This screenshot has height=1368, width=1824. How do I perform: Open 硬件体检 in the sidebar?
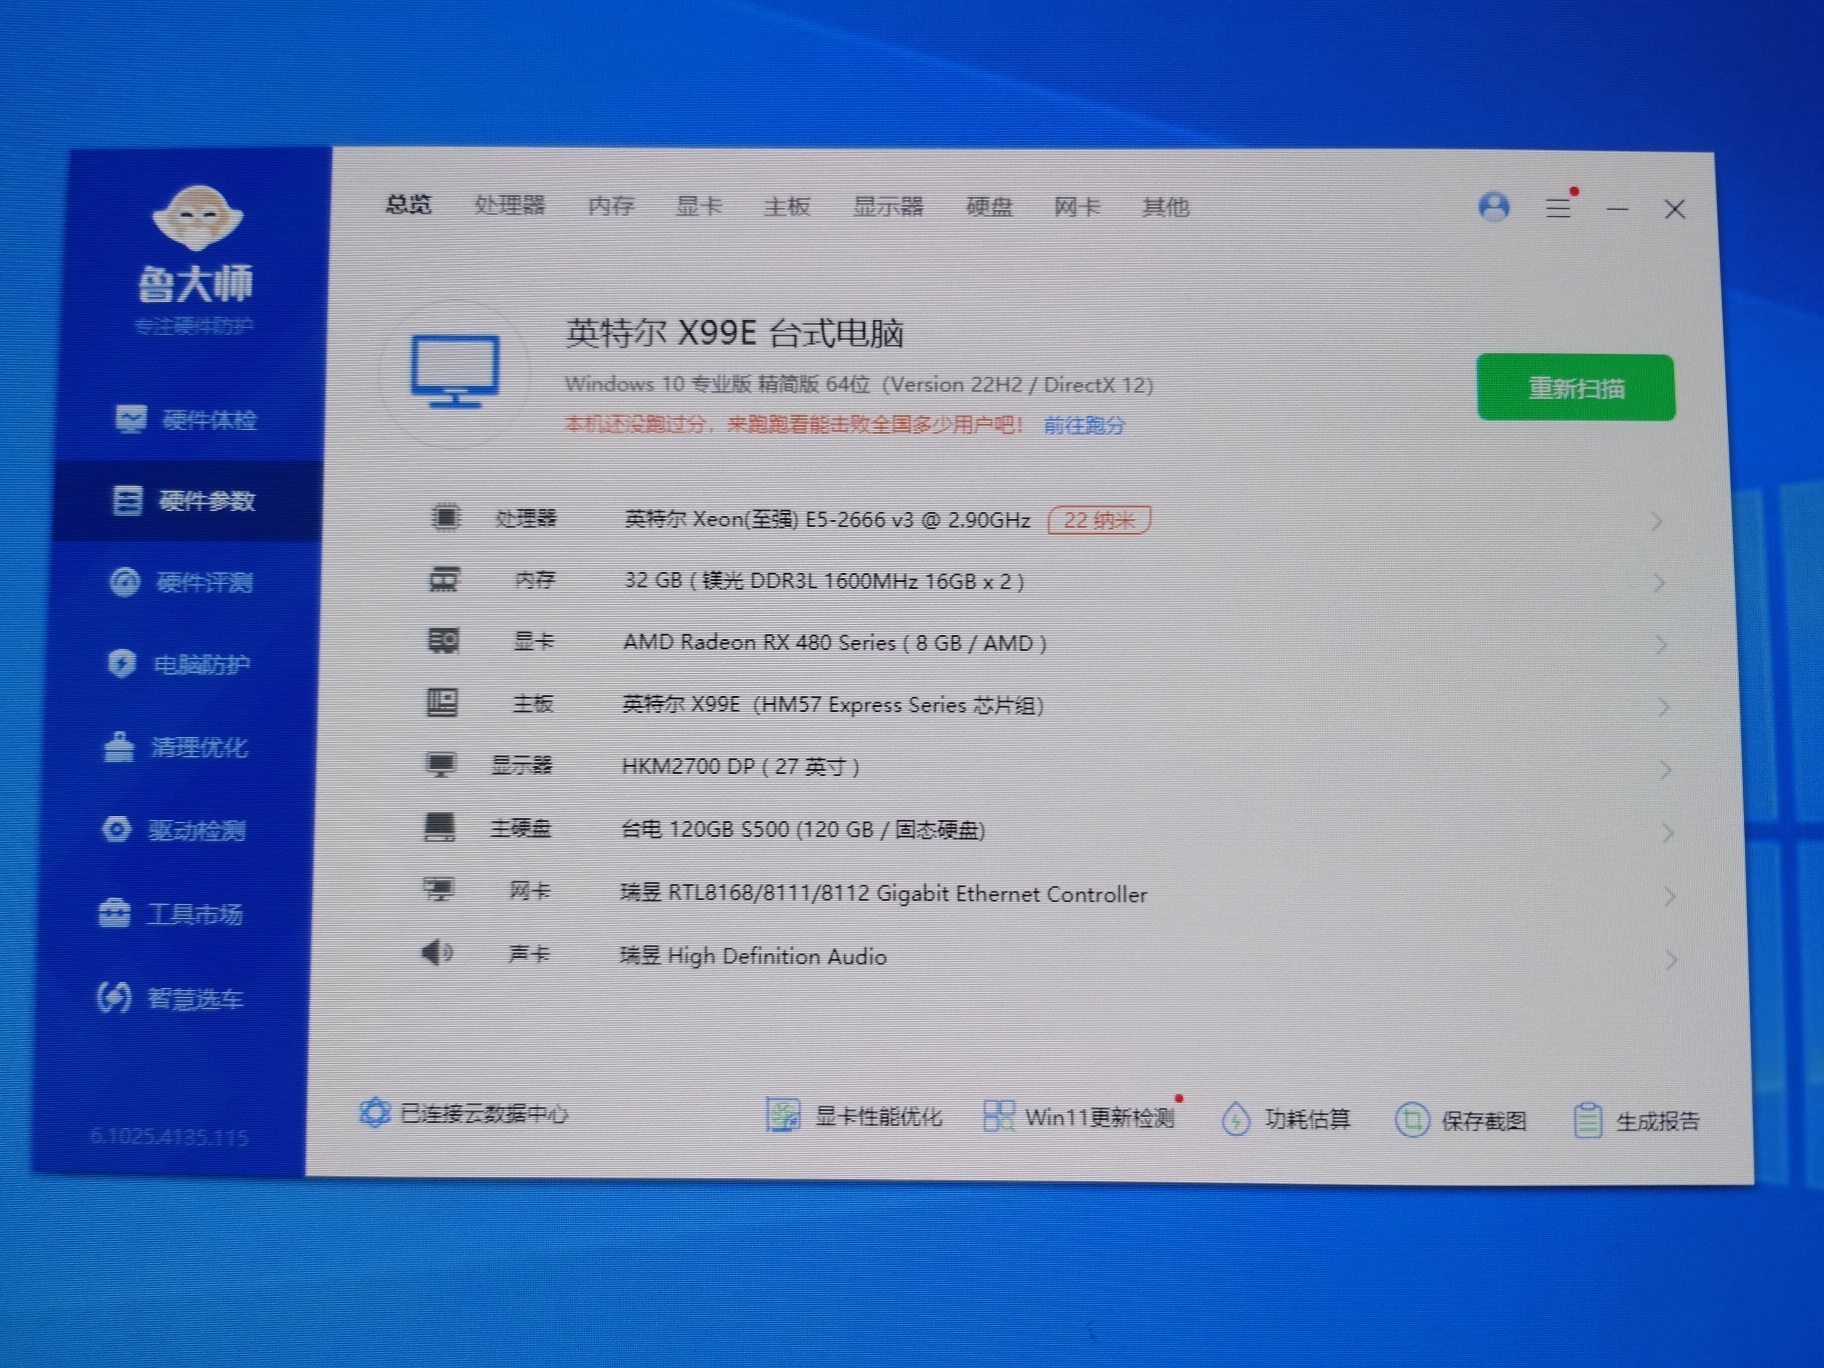click(x=187, y=420)
